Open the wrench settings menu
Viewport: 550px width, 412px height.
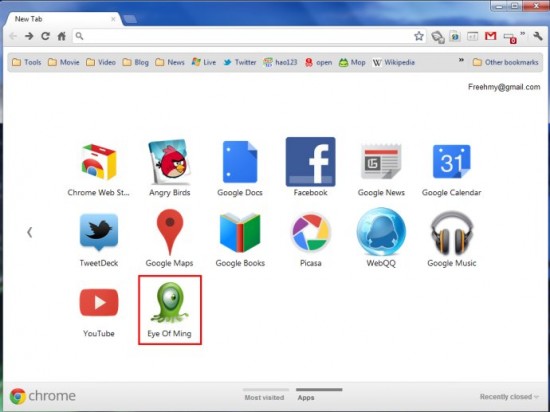click(x=538, y=36)
